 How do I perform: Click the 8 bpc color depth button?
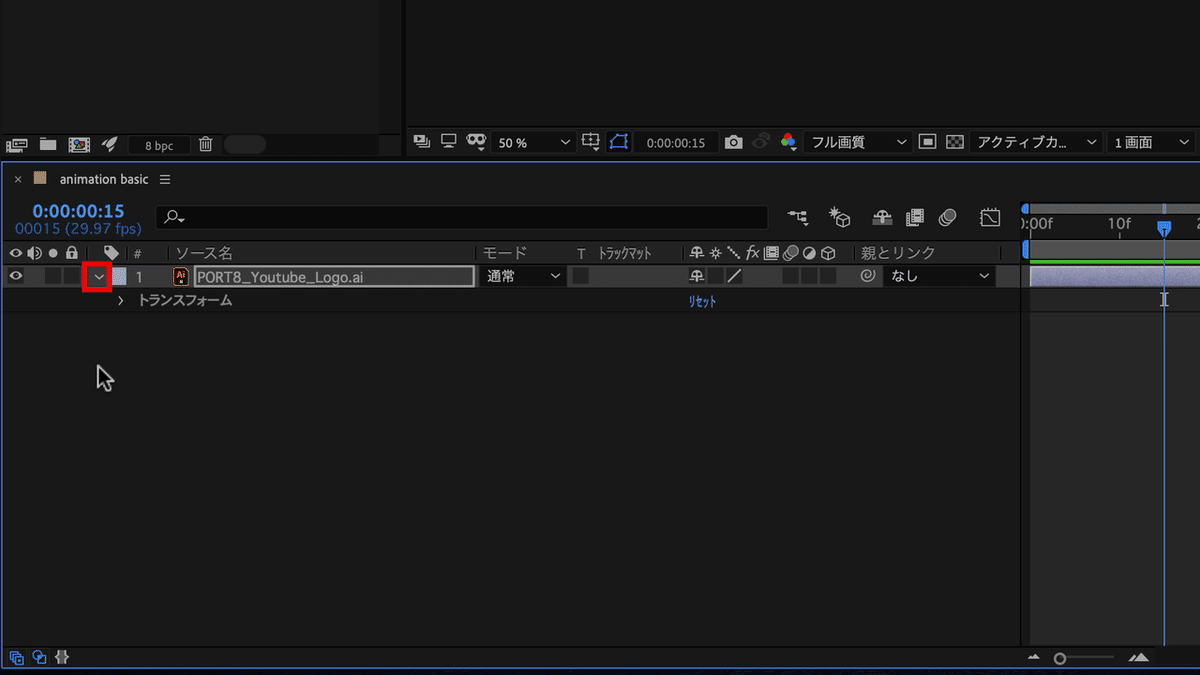pyautogui.click(x=159, y=145)
